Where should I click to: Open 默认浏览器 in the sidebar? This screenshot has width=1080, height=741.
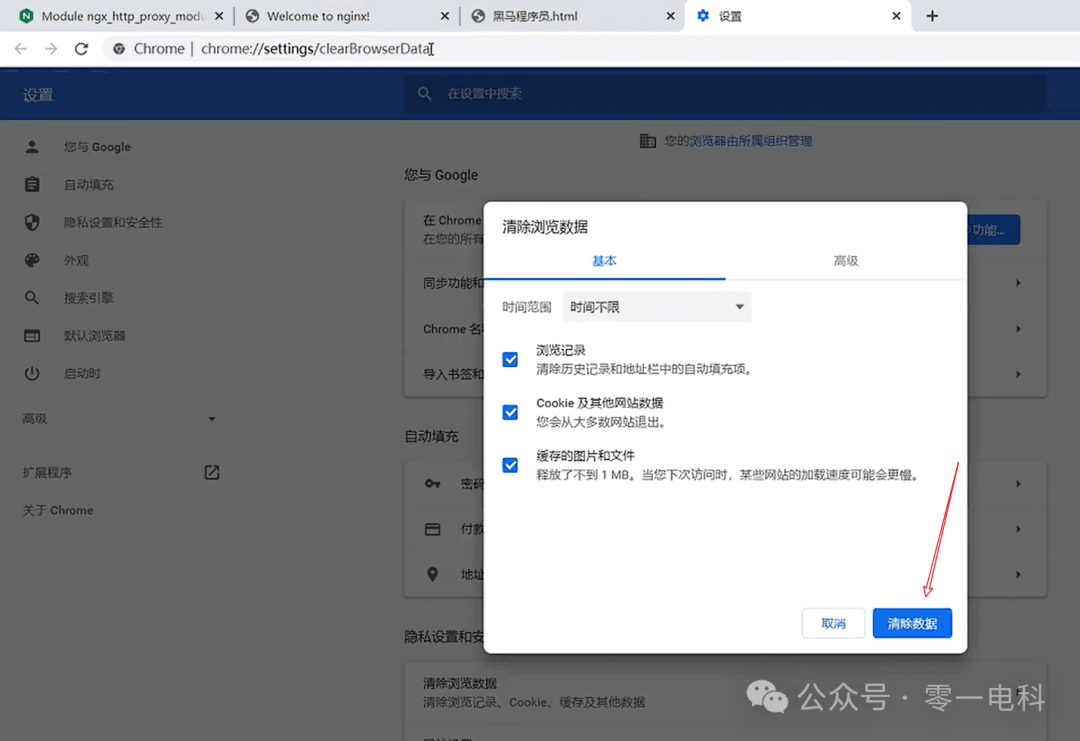pos(94,335)
